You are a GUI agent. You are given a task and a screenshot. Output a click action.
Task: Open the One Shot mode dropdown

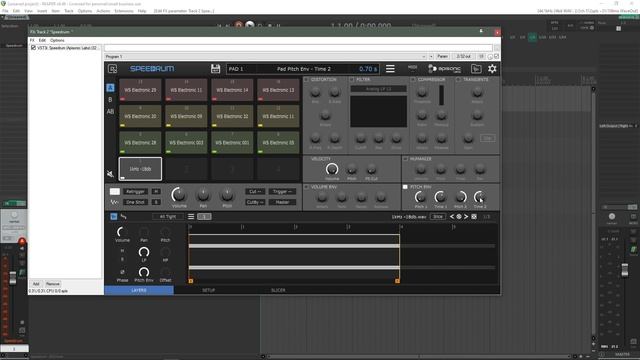pos(136,202)
